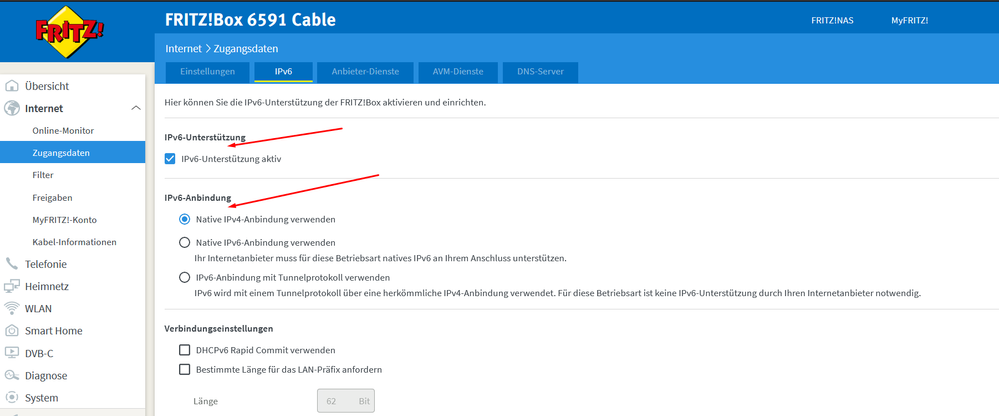Collapse the Internet menu chevron
The image size is (999, 416).
tap(136, 108)
